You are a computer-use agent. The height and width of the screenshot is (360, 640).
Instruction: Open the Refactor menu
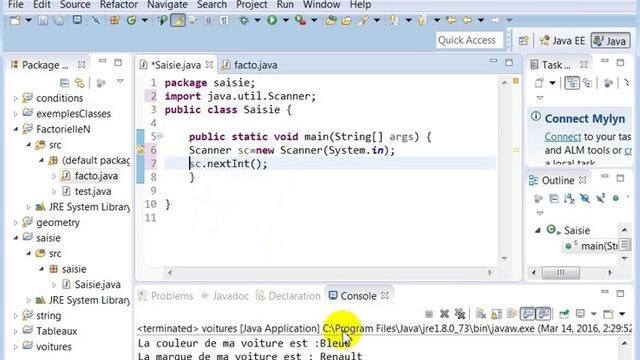119,4
